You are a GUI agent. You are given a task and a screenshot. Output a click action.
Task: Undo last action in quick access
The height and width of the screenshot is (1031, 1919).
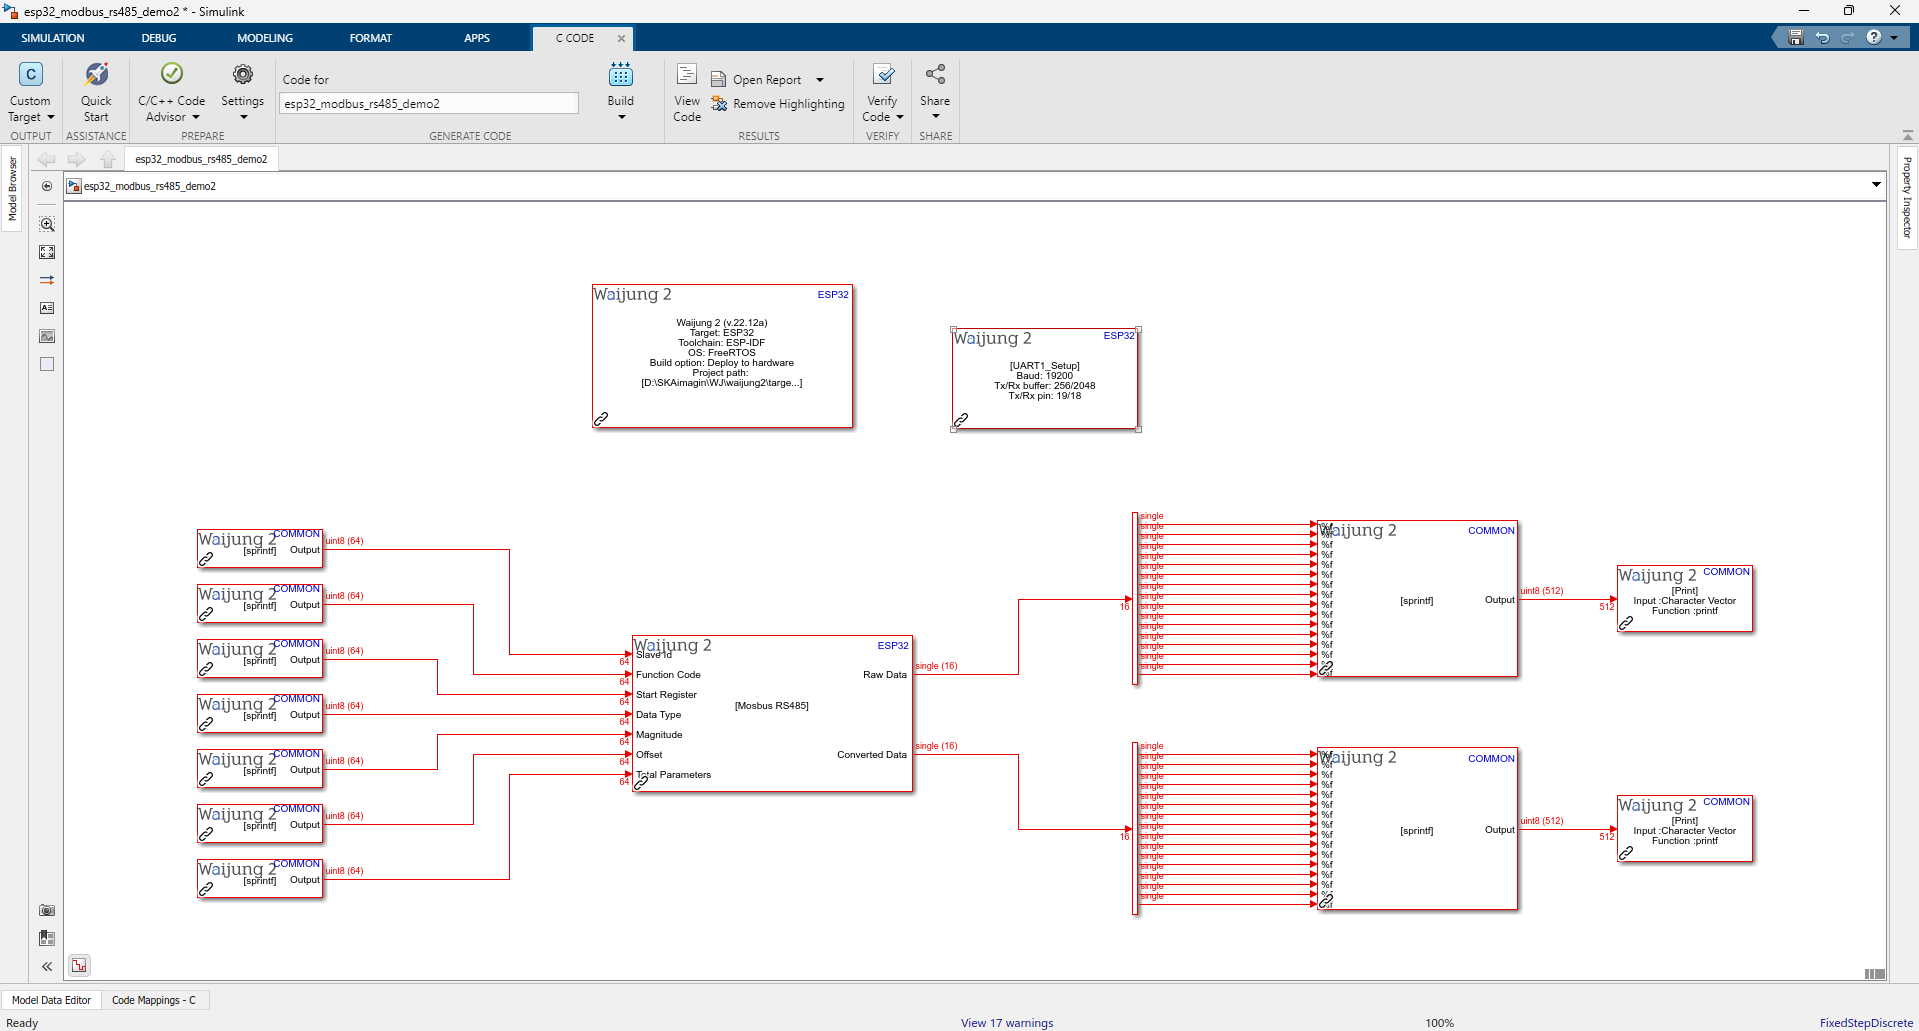point(1822,37)
